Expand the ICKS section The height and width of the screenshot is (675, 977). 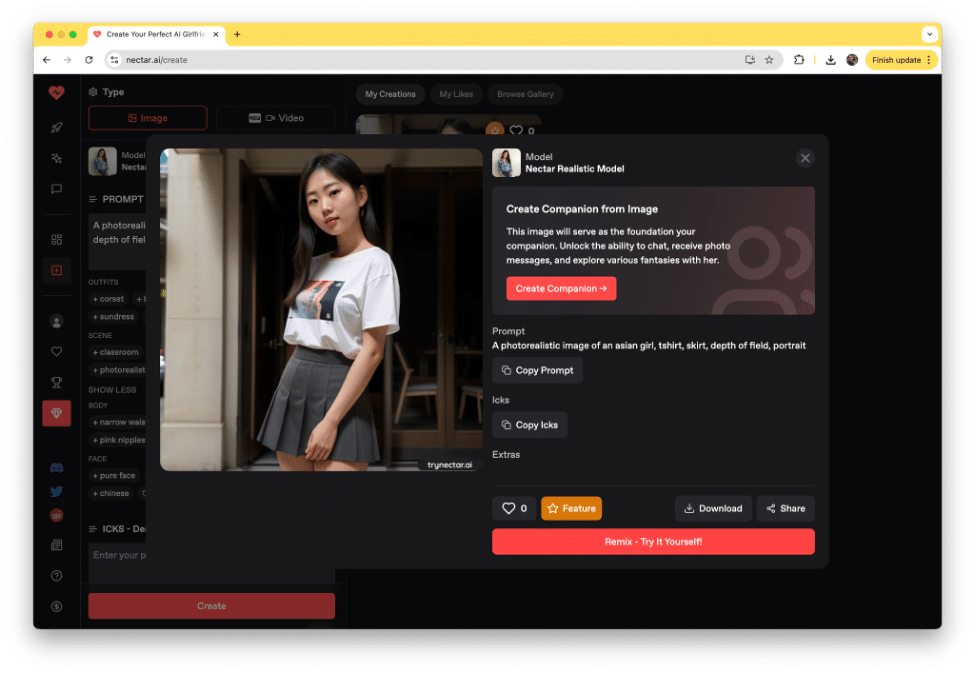pyautogui.click(x=121, y=528)
